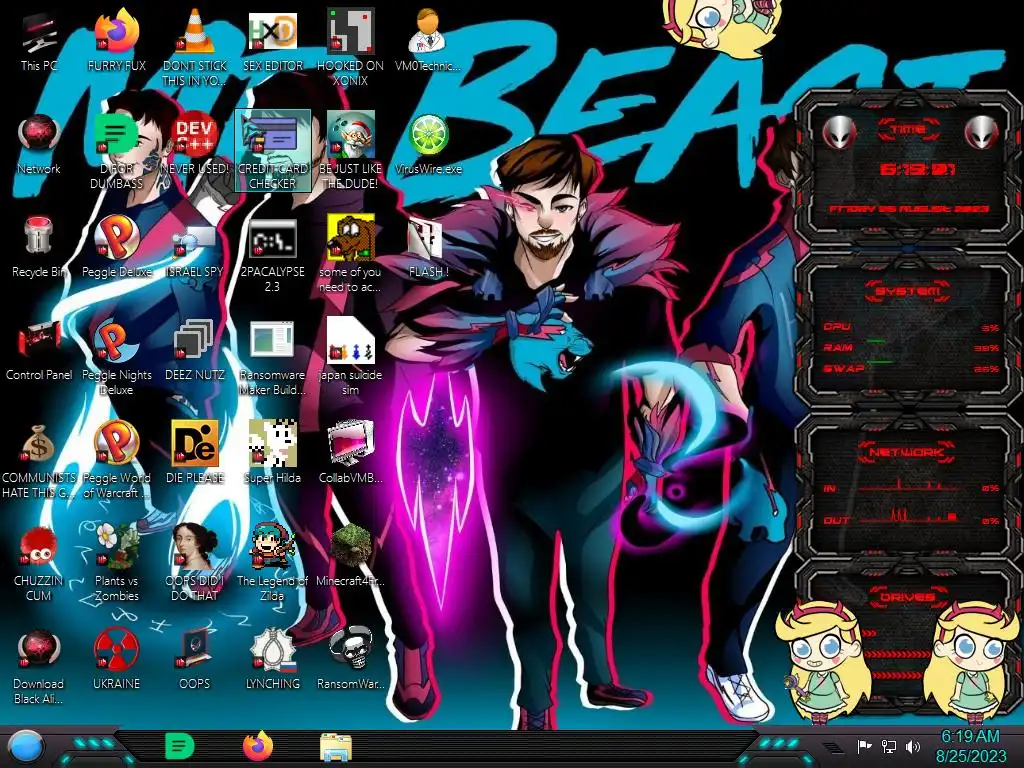Launch Peggle World of Warcraft shortcut
Screen dimensions: 1024x768
point(116,460)
